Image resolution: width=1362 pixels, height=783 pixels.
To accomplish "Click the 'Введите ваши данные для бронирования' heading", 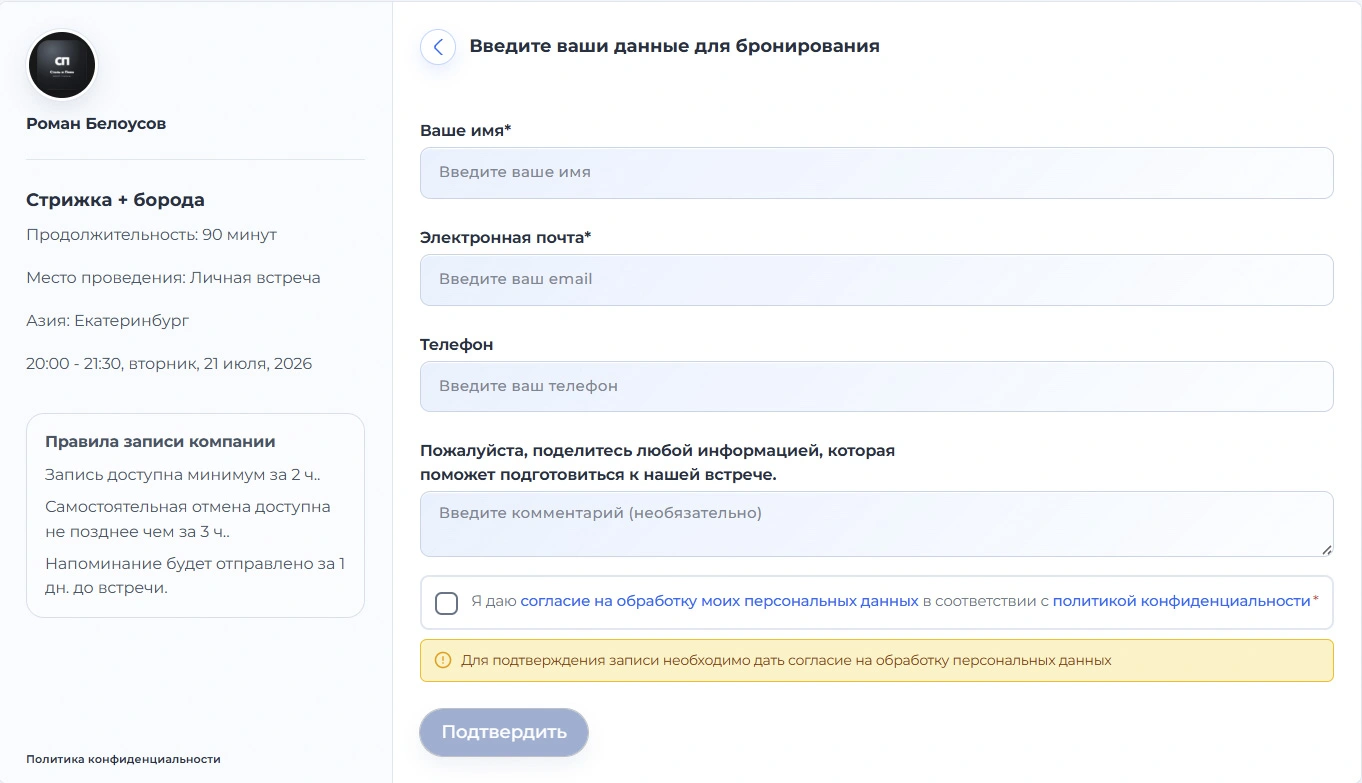I will pyautogui.click(x=675, y=46).
